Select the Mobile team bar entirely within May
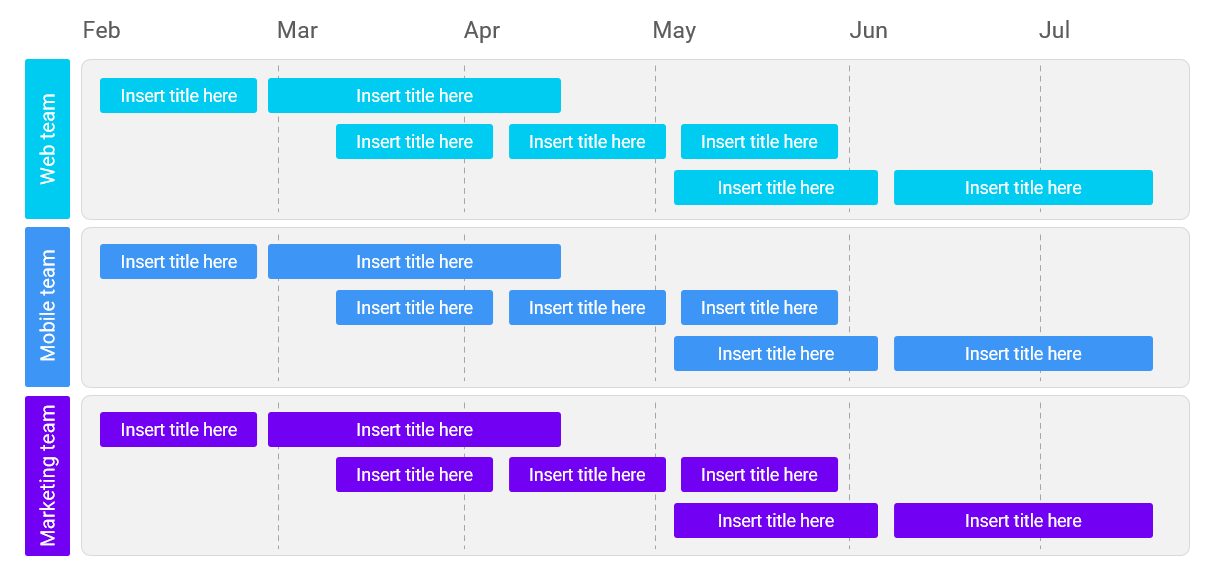 pyautogui.click(x=759, y=308)
